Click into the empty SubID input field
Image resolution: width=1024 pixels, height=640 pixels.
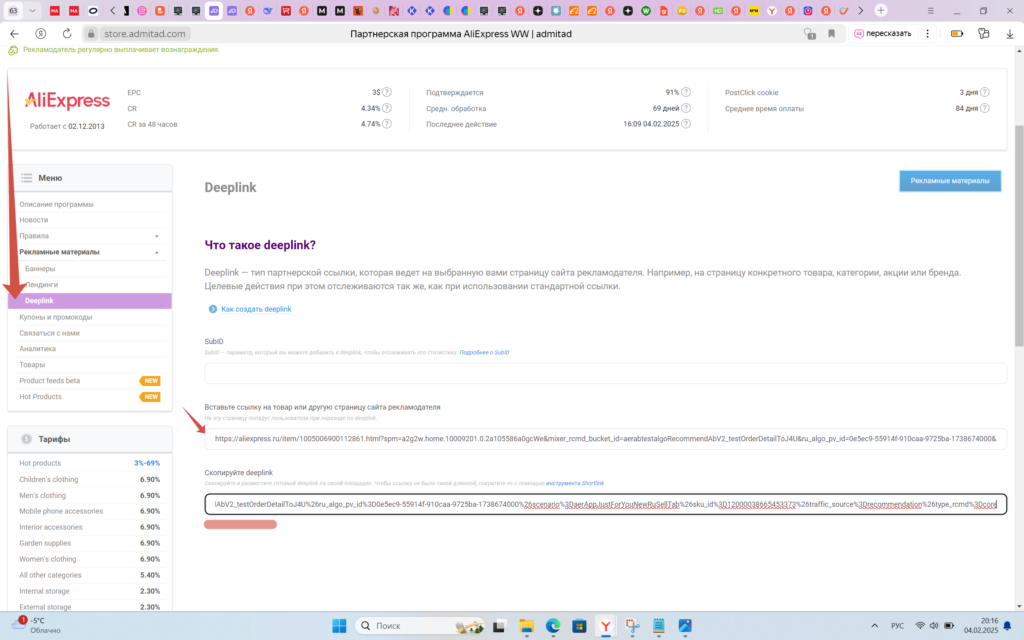tap(605, 374)
